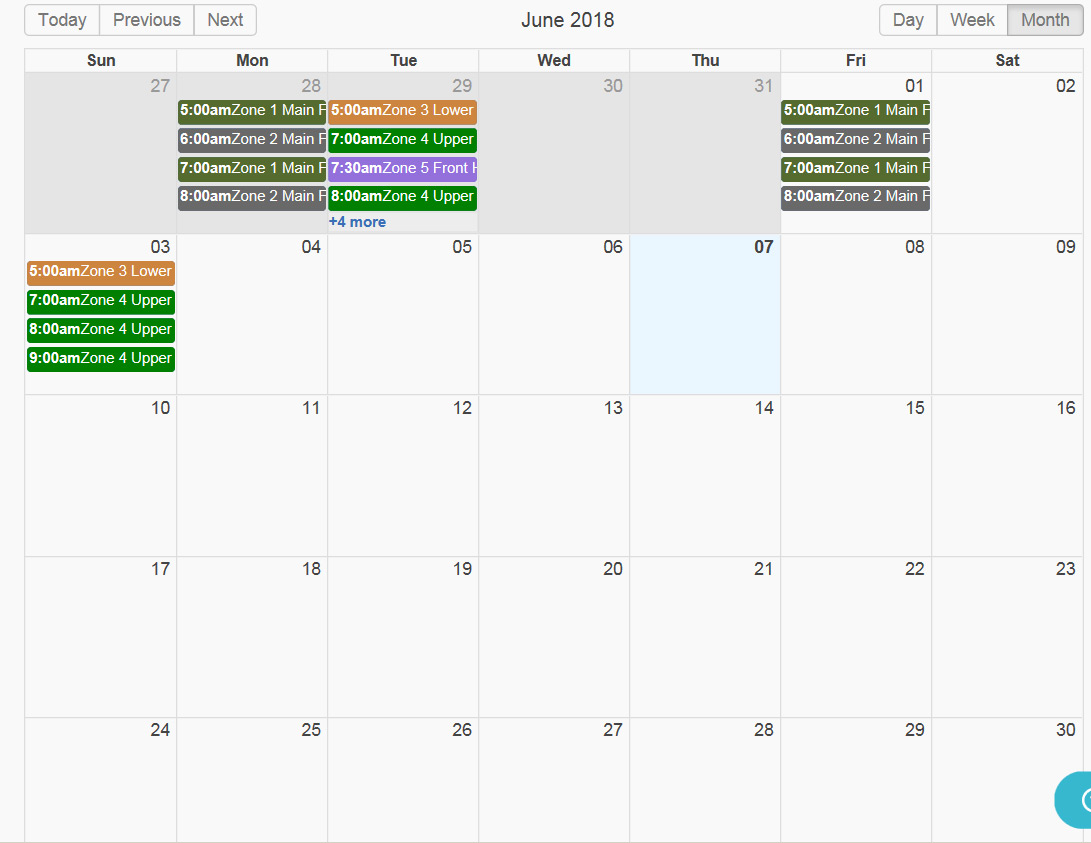Click day number 16 on Saturday
The height and width of the screenshot is (843, 1091).
point(1066,408)
